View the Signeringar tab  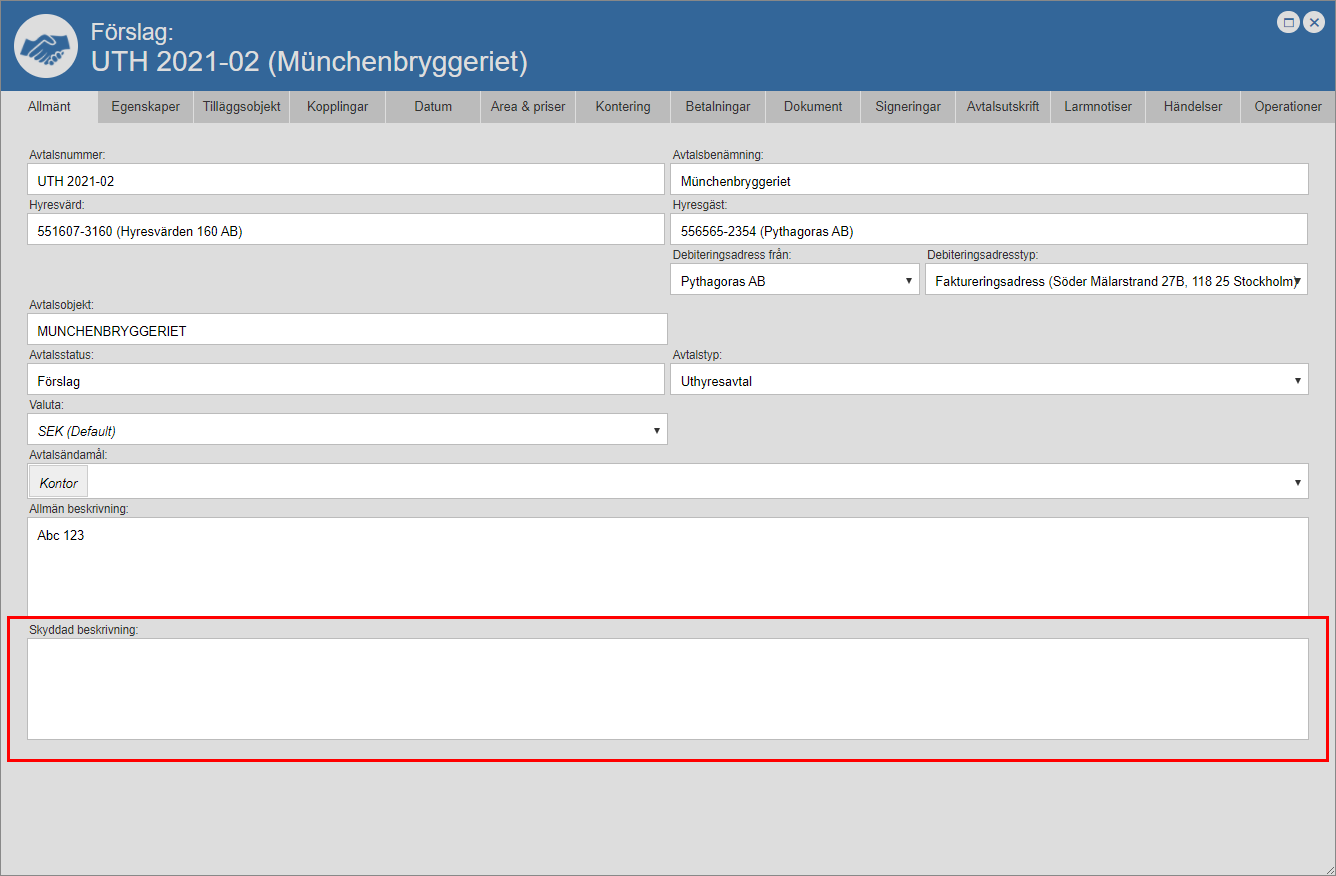click(907, 107)
